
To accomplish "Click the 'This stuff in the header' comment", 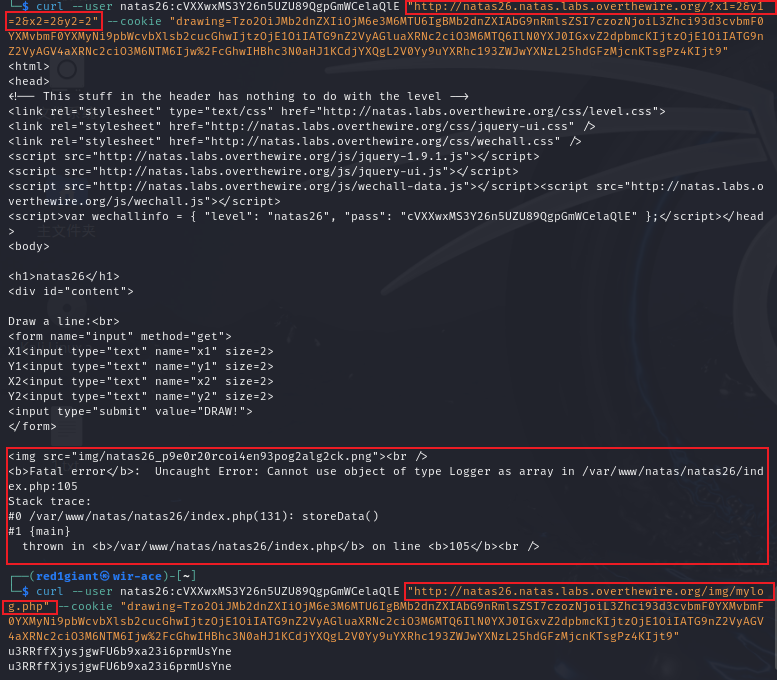I will (238, 96).
